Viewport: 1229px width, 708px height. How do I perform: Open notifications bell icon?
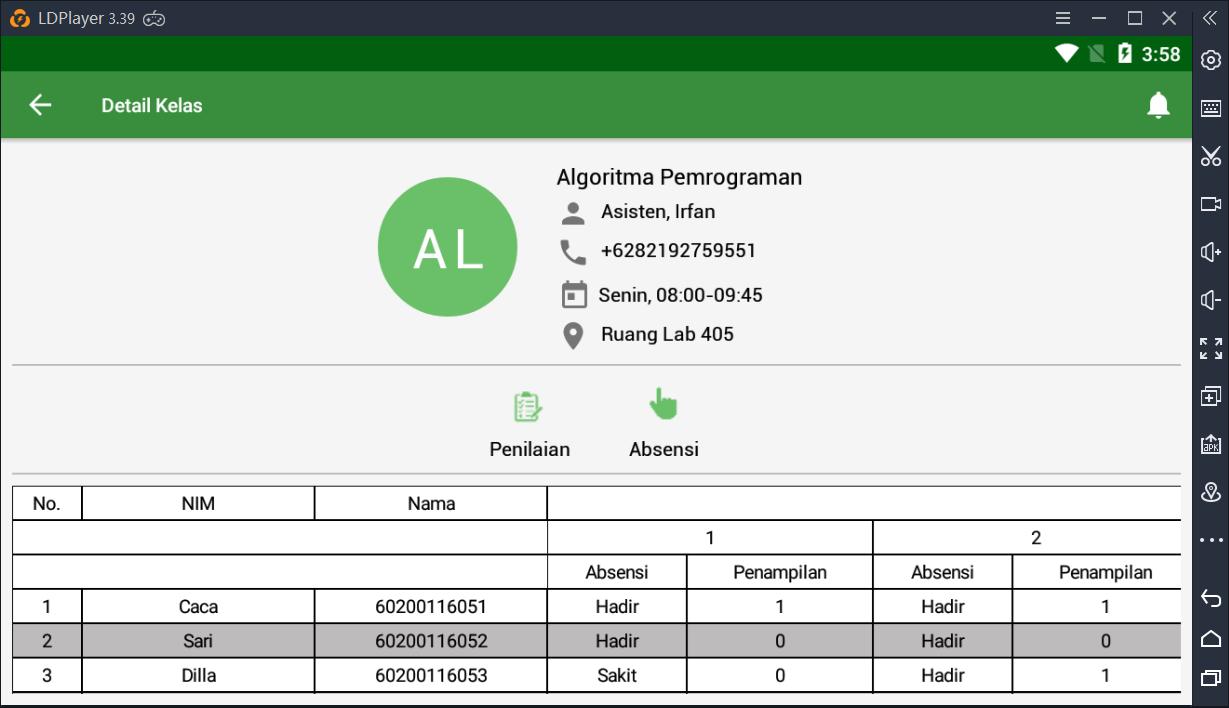pyautogui.click(x=1158, y=105)
